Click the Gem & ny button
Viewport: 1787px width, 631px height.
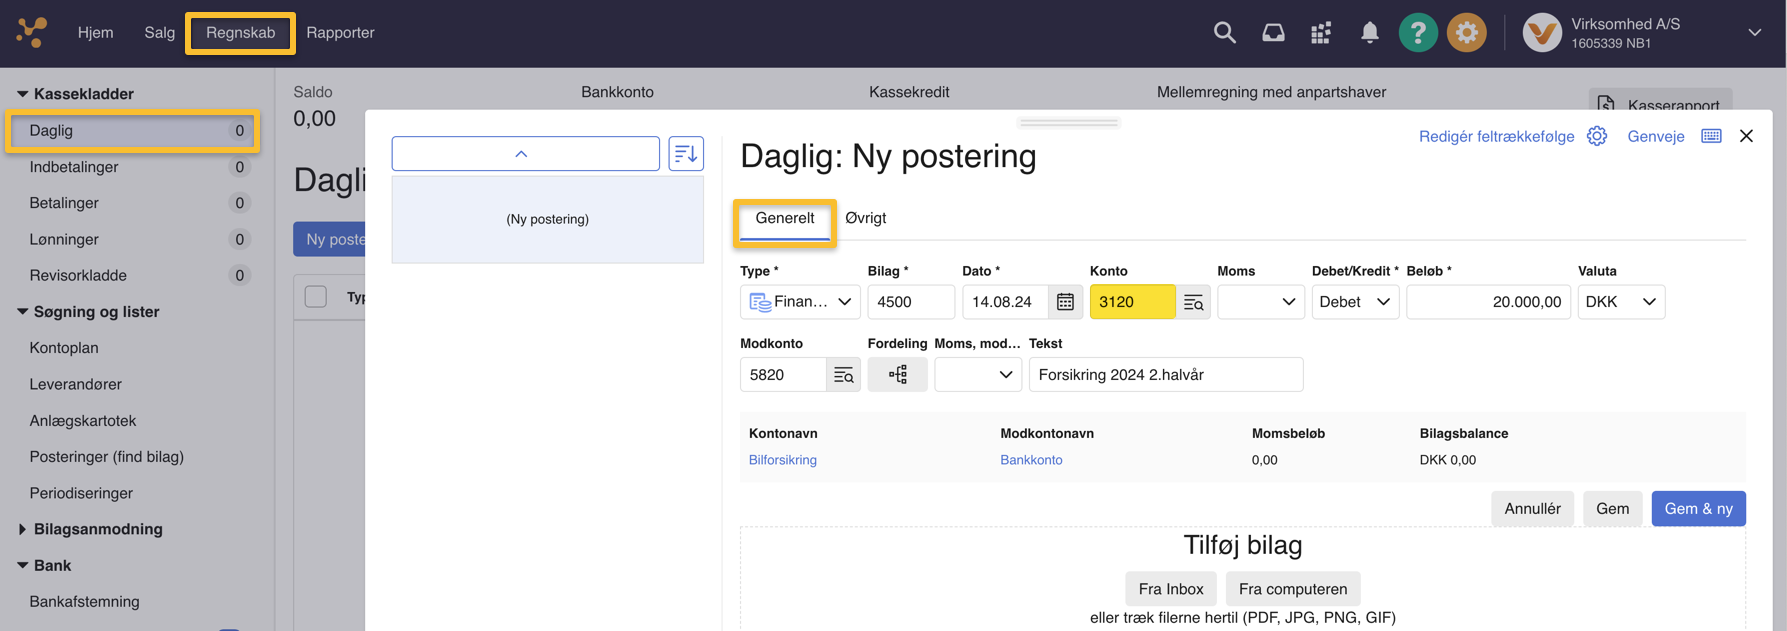click(x=1697, y=509)
